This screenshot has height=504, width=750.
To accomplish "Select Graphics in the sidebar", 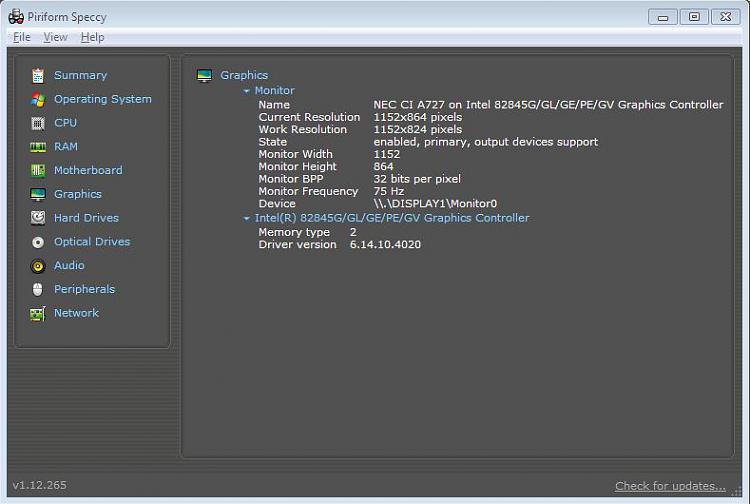I will pyautogui.click(x=77, y=194).
